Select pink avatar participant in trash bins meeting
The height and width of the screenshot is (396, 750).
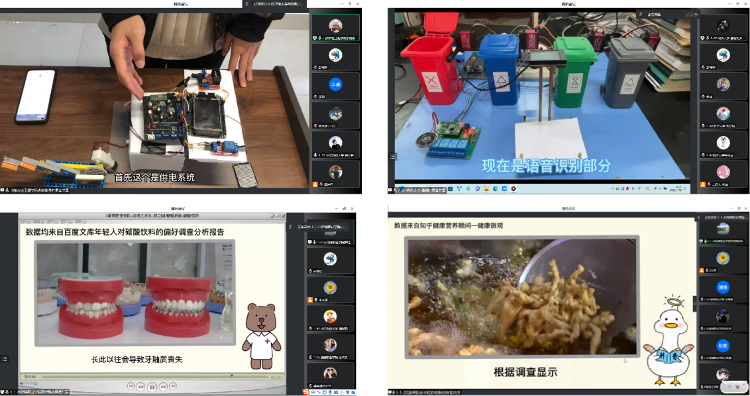(723, 171)
